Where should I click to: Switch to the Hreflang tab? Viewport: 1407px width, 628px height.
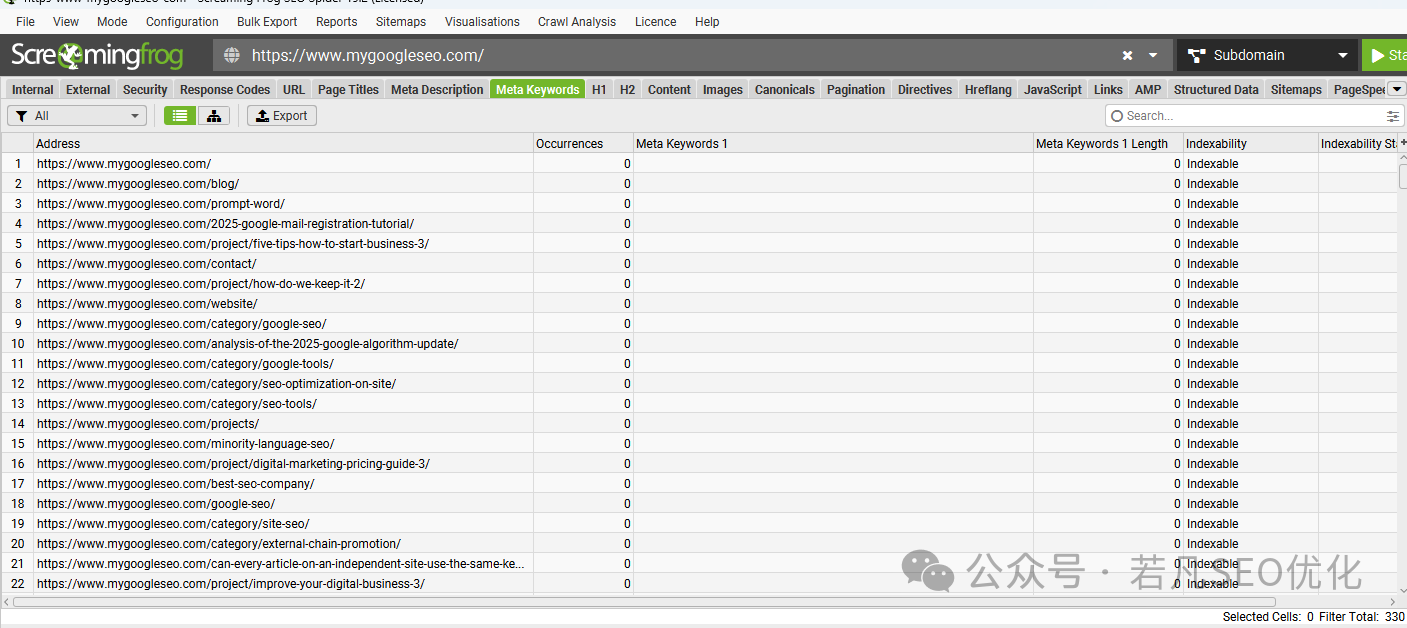[x=988, y=89]
